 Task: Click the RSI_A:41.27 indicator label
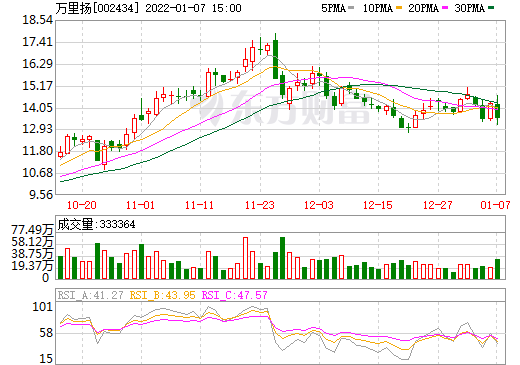90,295
